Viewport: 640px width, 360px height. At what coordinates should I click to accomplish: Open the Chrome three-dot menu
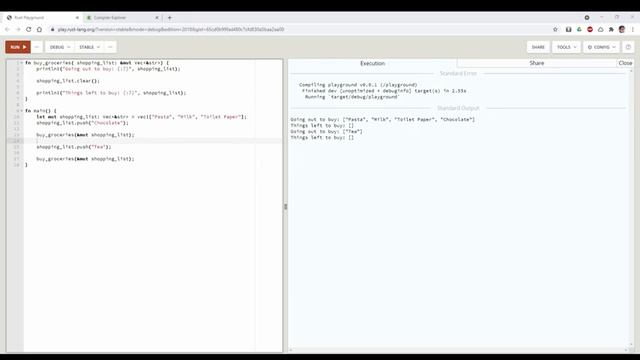633,29
